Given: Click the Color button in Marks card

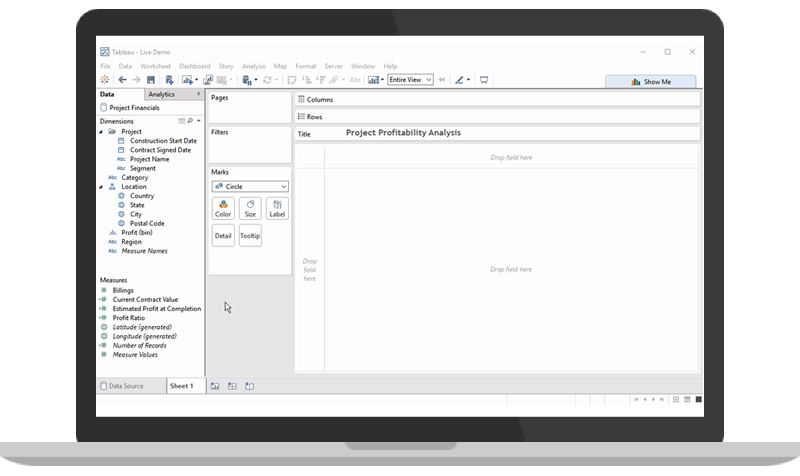Looking at the screenshot, I should pos(223,209).
